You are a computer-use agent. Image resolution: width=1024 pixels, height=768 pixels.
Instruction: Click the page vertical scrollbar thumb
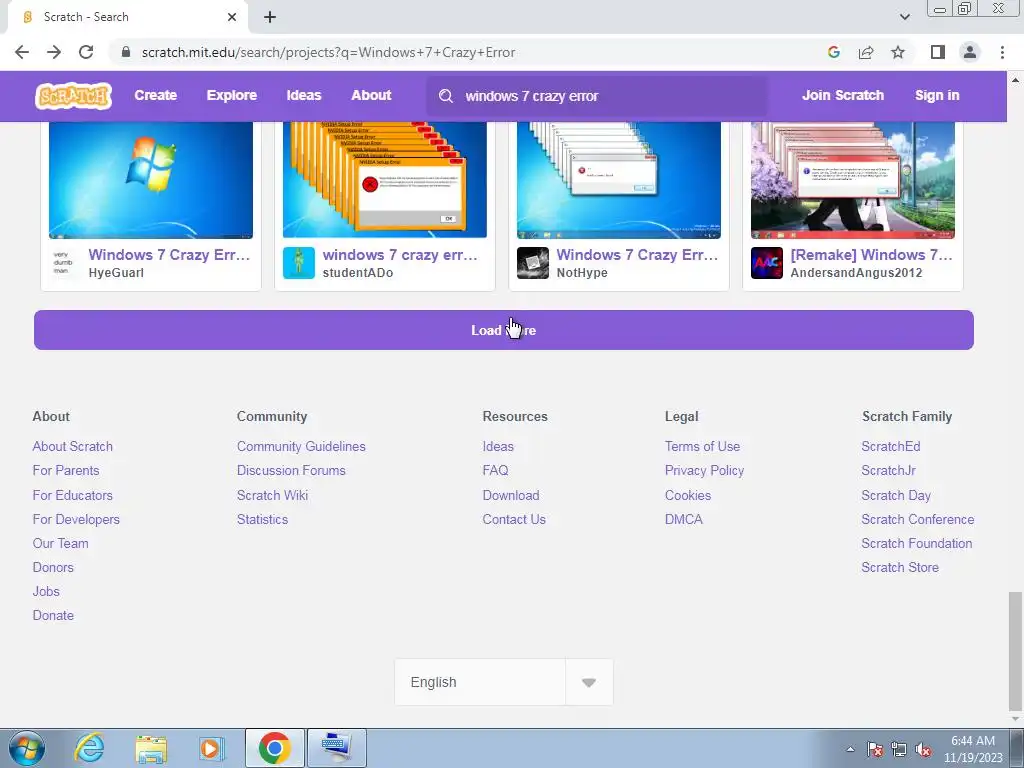point(1014,652)
